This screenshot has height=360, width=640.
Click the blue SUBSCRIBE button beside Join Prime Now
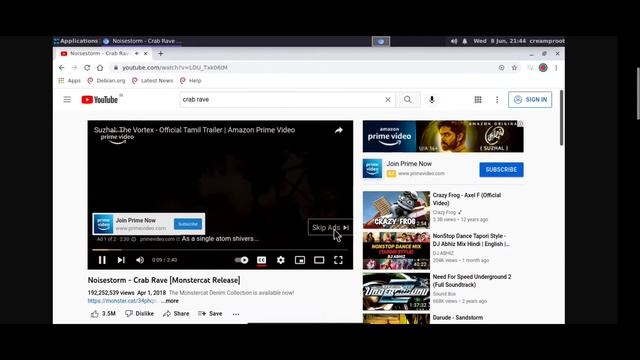point(501,169)
